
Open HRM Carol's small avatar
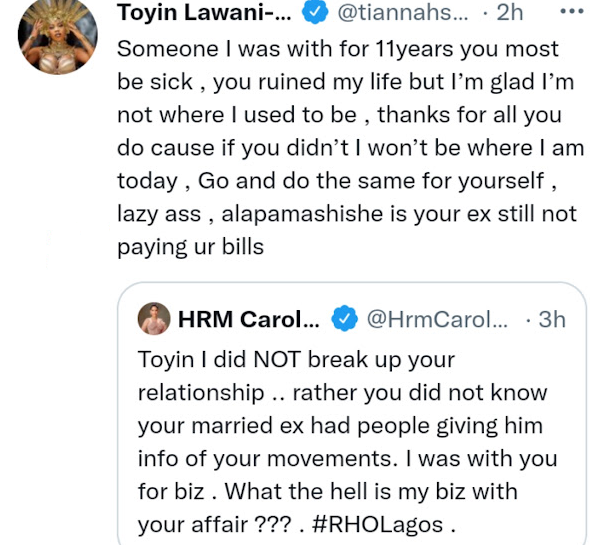click(154, 318)
